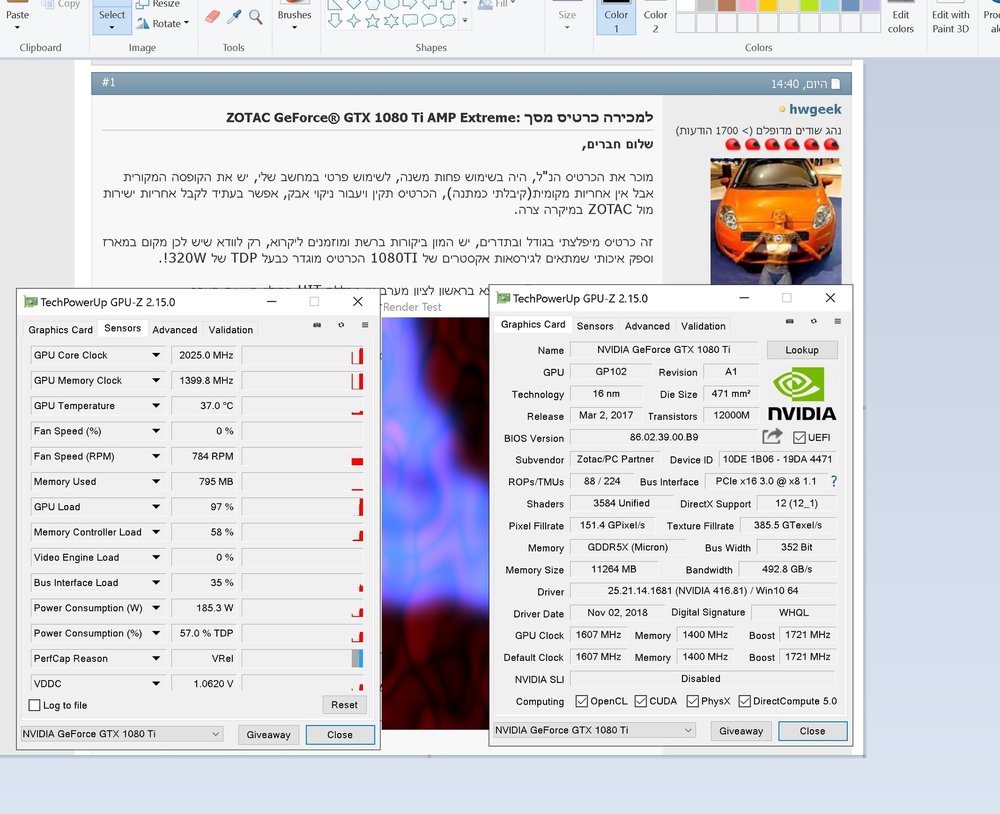Click the Rotate icon in Image group
This screenshot has height=814, width=1000.
point(143,24)
